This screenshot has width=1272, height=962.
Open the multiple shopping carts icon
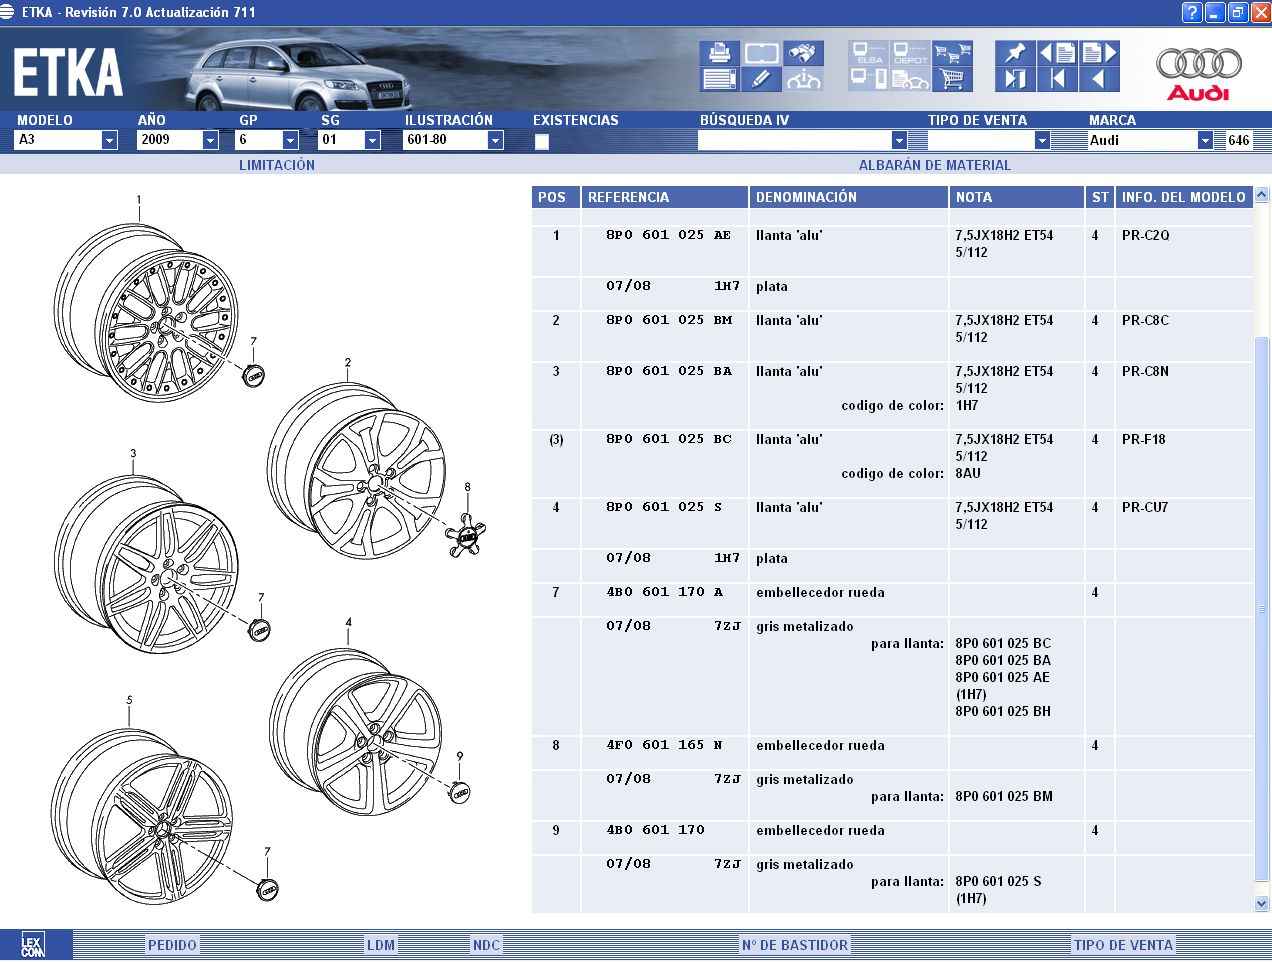pos(953,52)
